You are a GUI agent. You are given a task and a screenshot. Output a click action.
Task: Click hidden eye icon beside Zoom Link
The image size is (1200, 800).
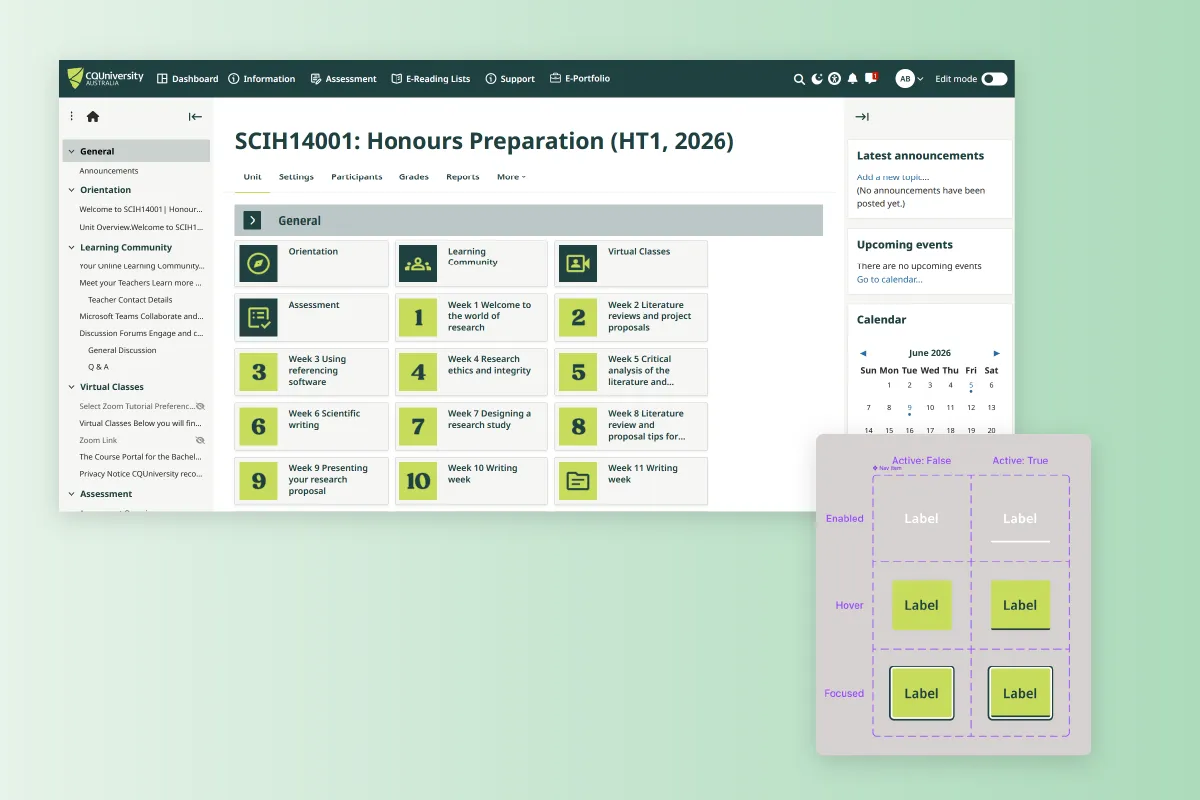click(200, 440)
